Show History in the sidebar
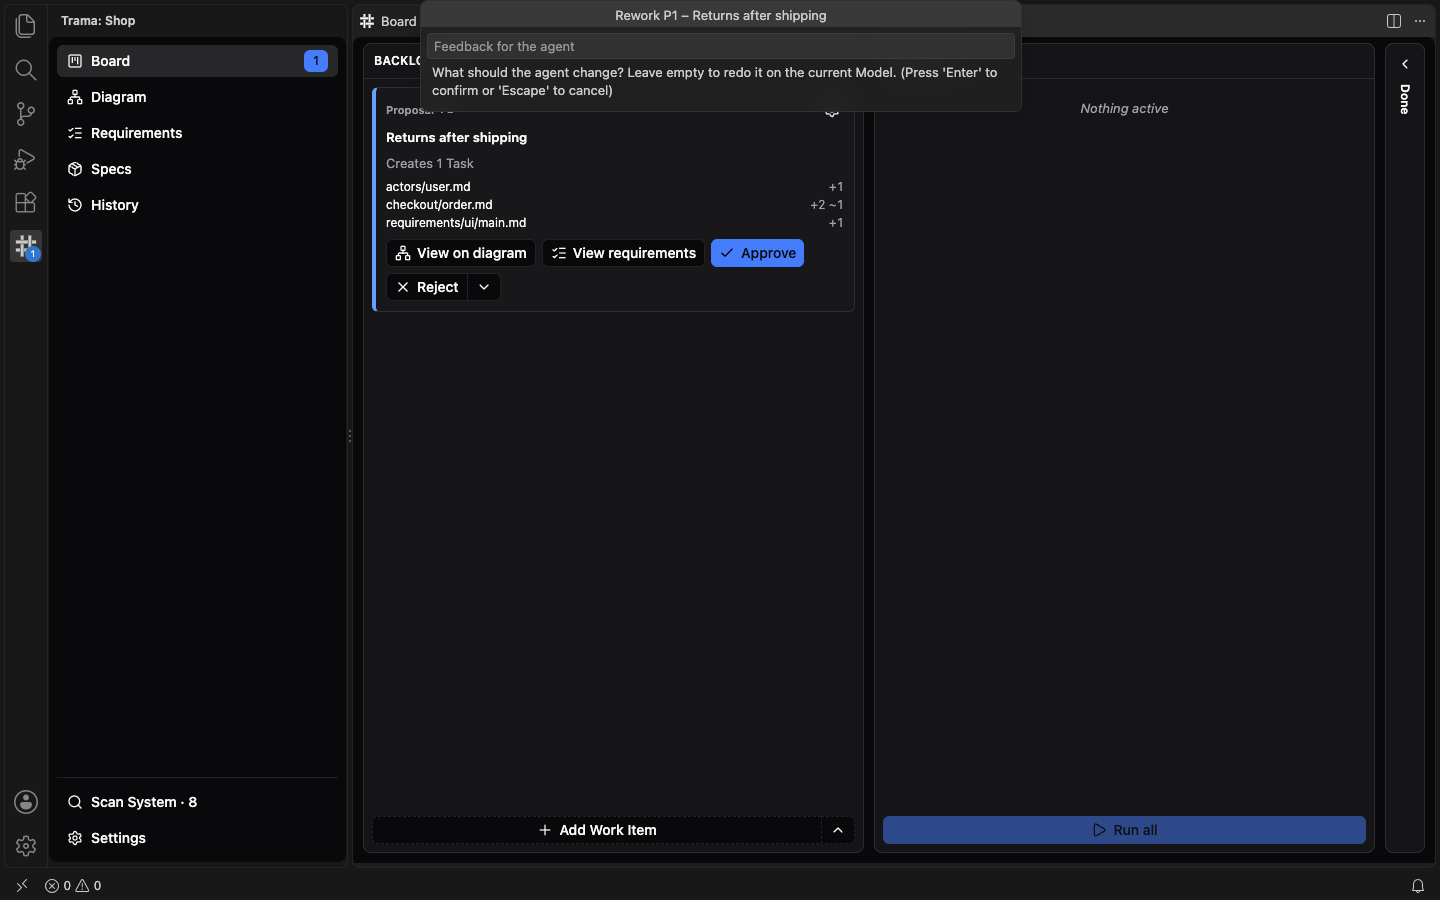 [197, 205]
